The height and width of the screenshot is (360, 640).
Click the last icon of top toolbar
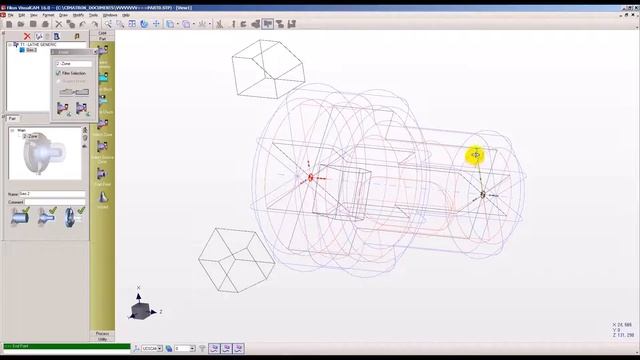point(292,24)
